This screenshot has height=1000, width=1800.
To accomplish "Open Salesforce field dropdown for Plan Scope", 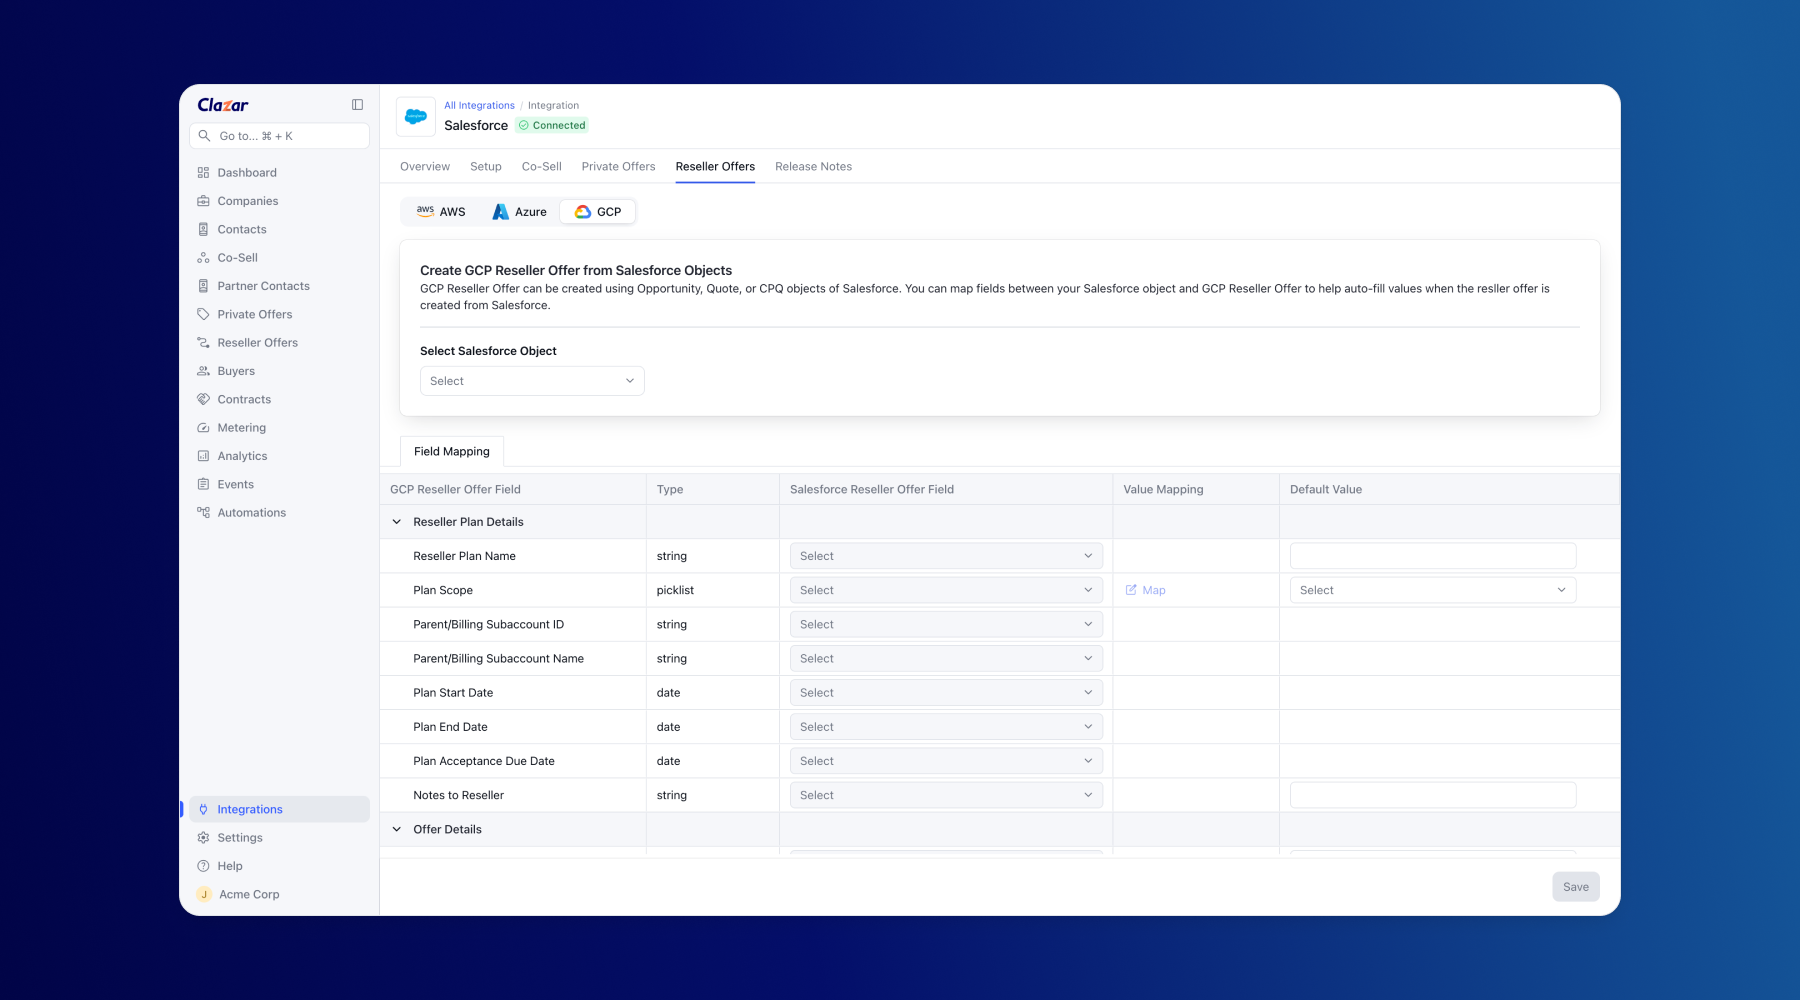I will tap(946, 590).
